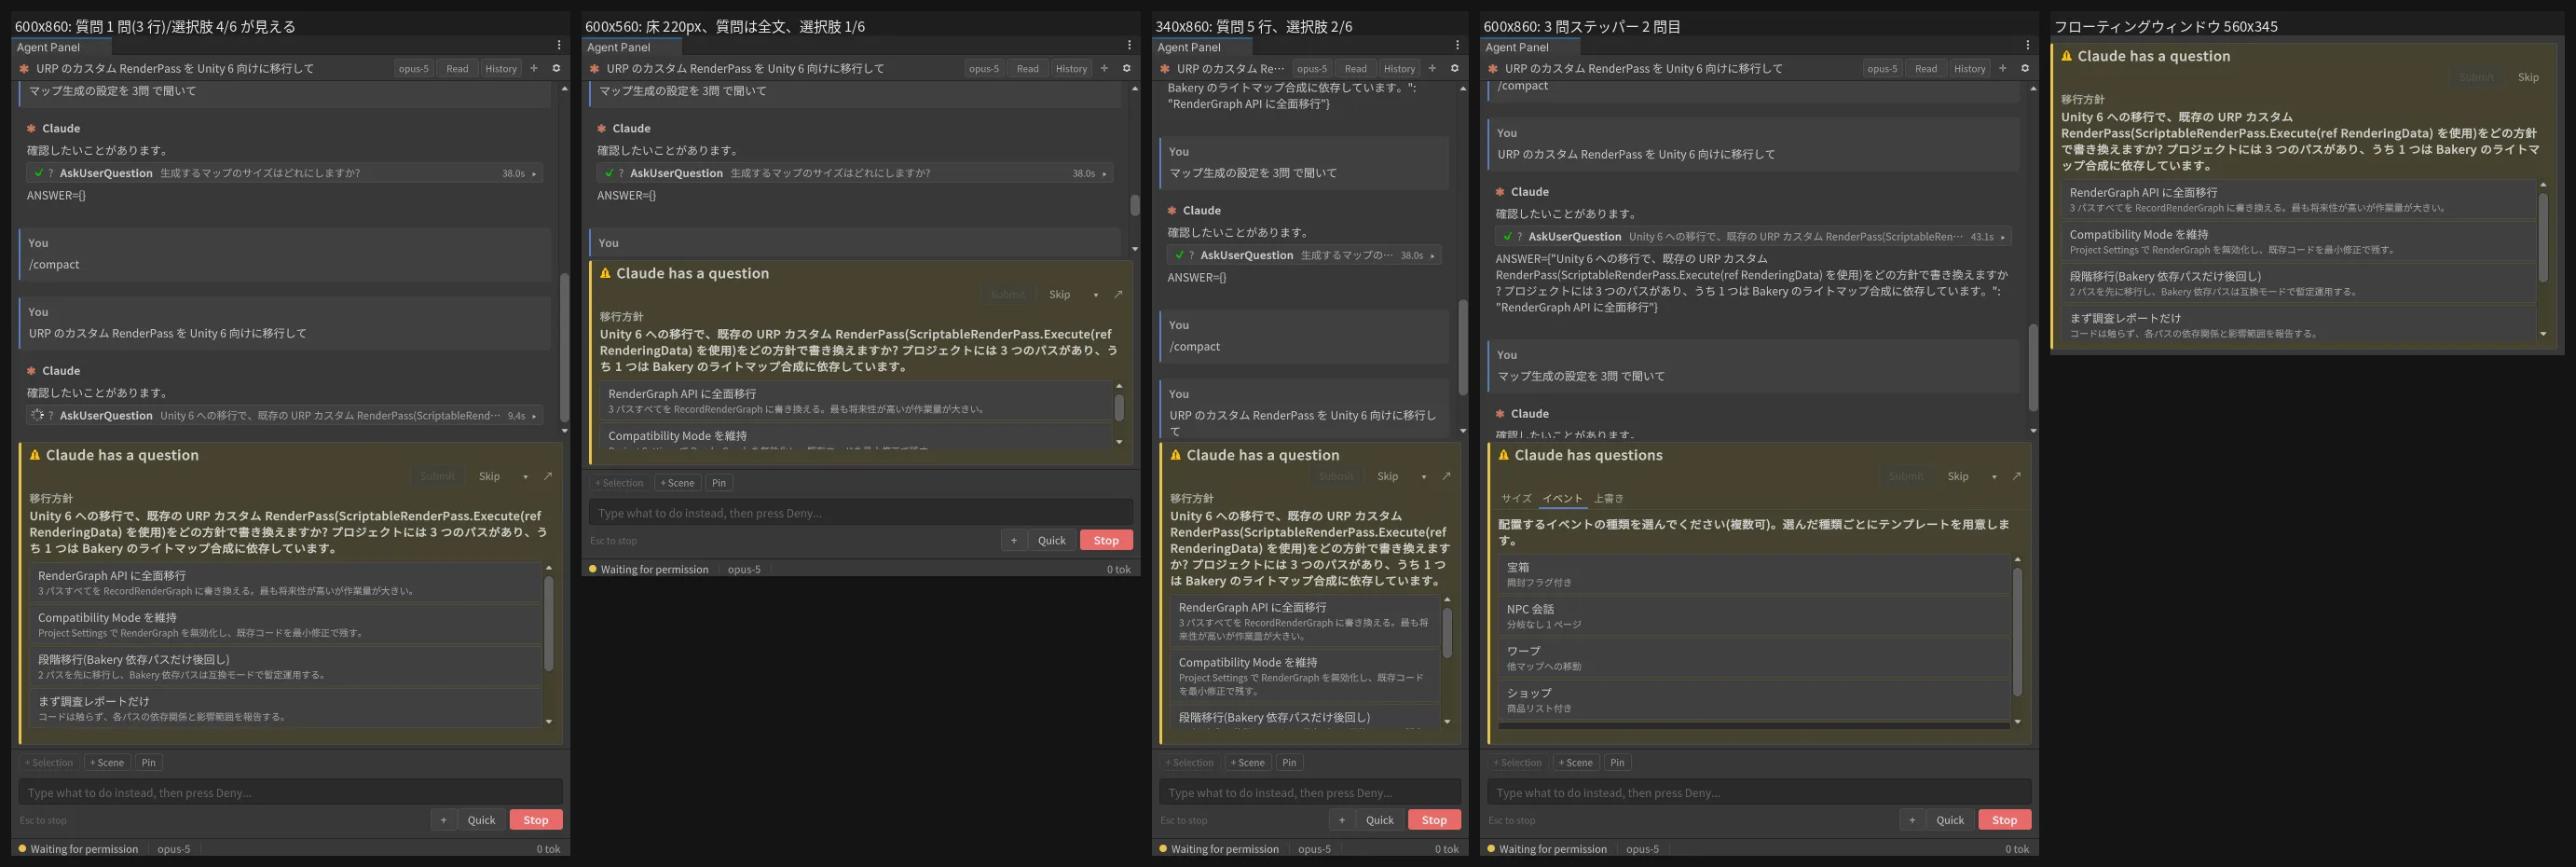Open opus-5 model selector in 340x860 panel header
The height and width of the screenshot is (867, 2576).
pos(1311,69)
